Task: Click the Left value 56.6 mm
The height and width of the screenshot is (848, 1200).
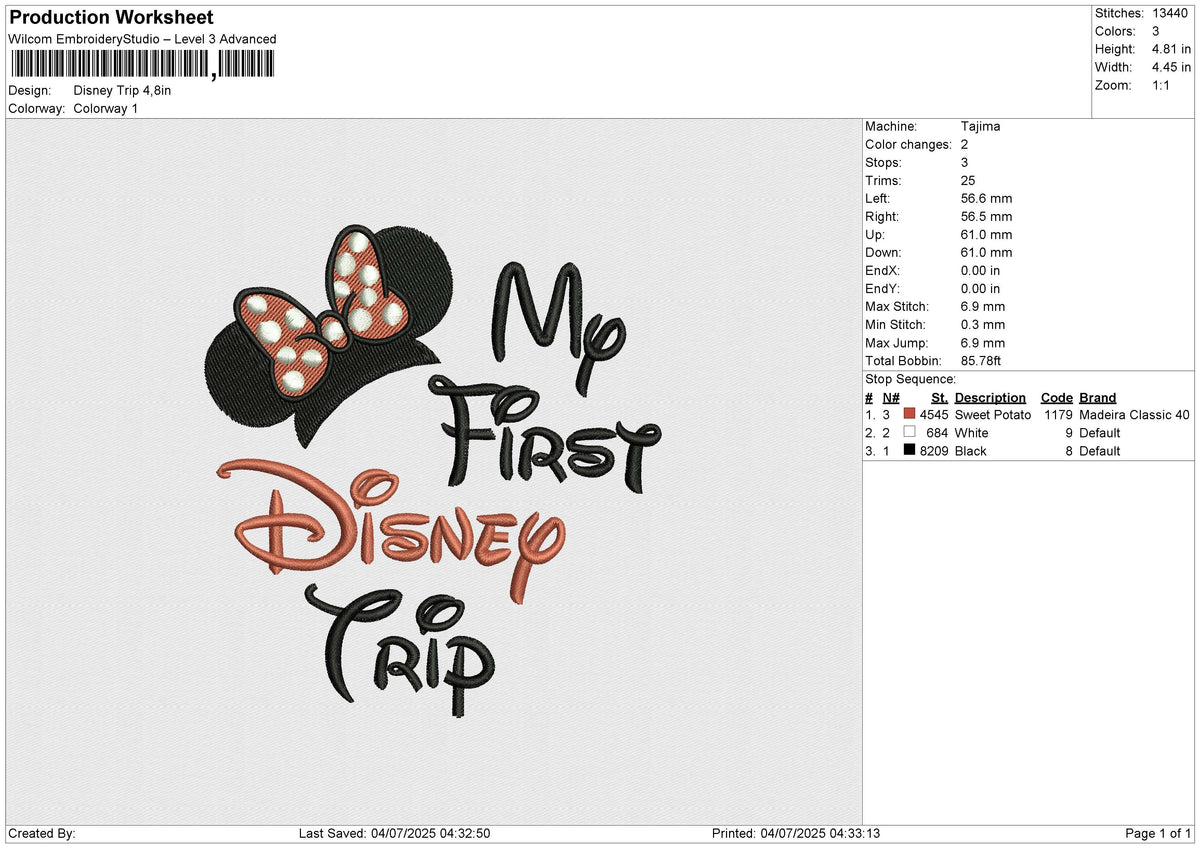Action: pyautogui.click(x=986, y=198)
